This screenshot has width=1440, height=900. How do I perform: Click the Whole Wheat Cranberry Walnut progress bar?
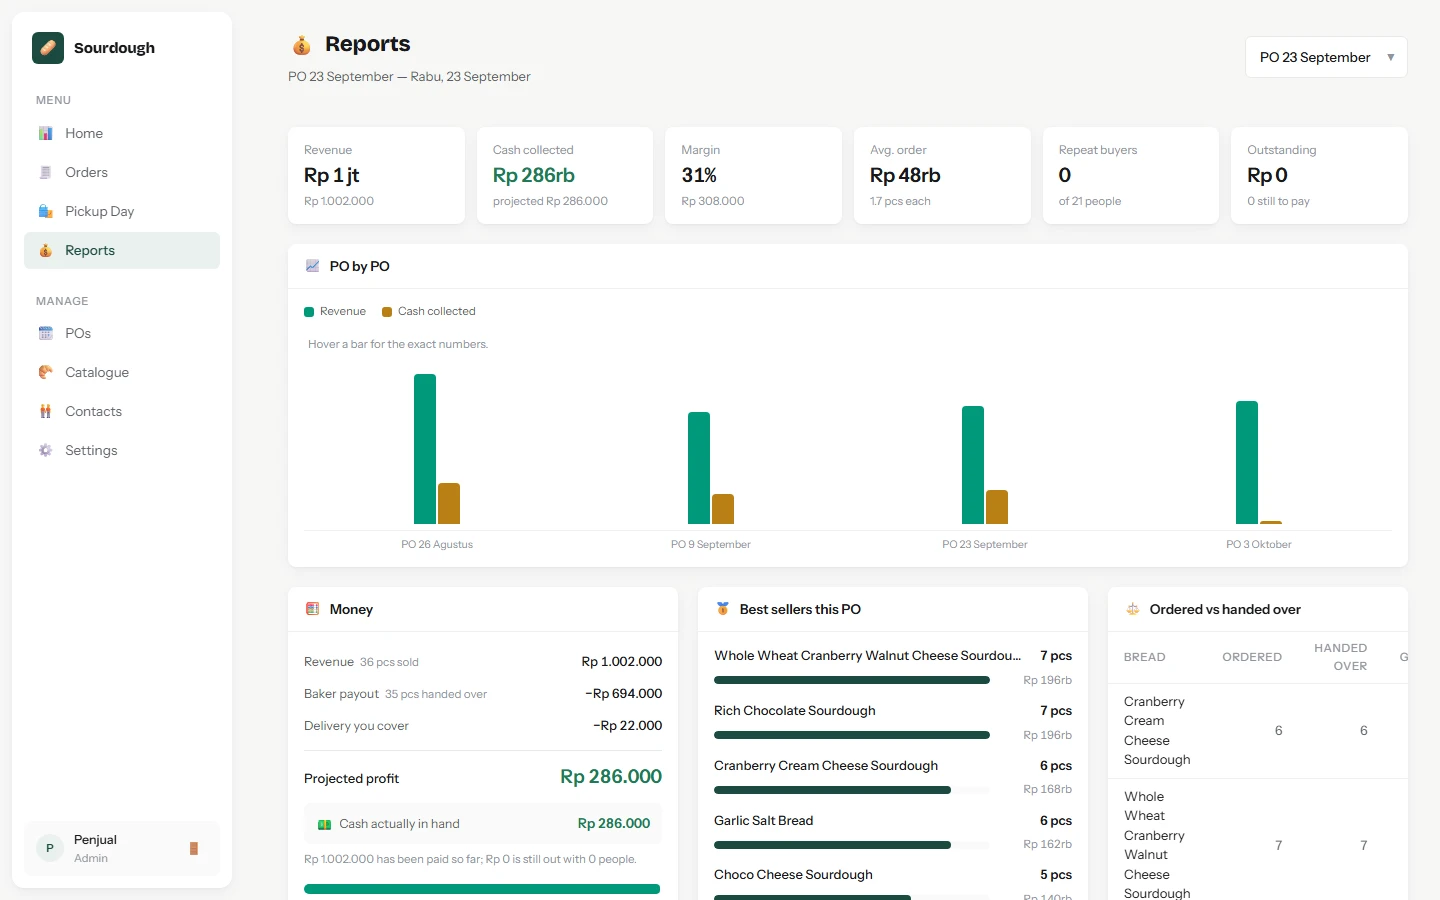click(x=852, y=680)
